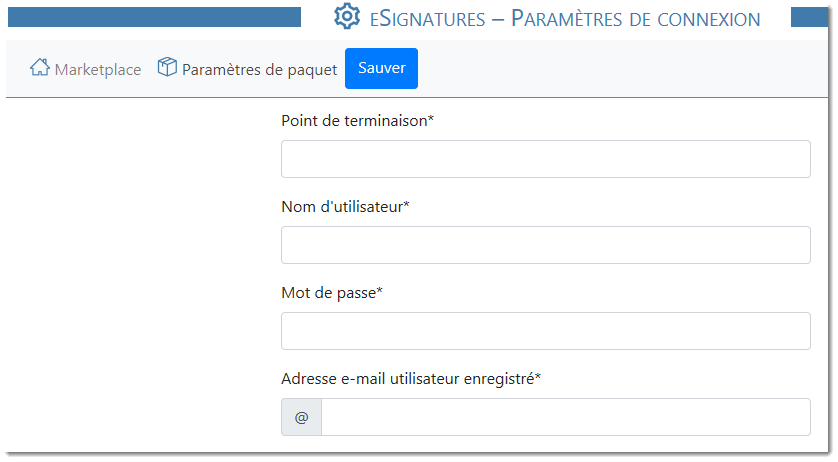Open the Marketplace link
This screenshot has width=838, height=462.
click(x=97, y=69)
